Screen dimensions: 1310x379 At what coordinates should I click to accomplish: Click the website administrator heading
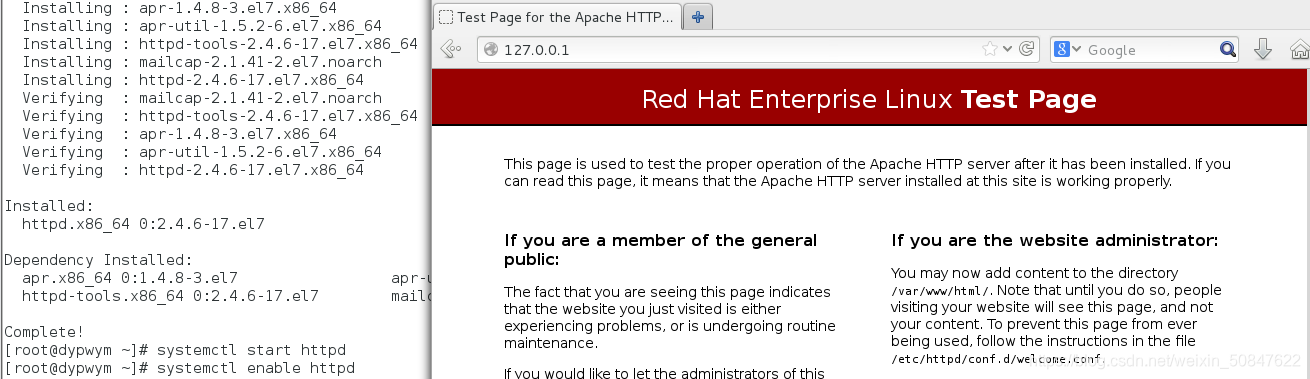(1055, 241)
